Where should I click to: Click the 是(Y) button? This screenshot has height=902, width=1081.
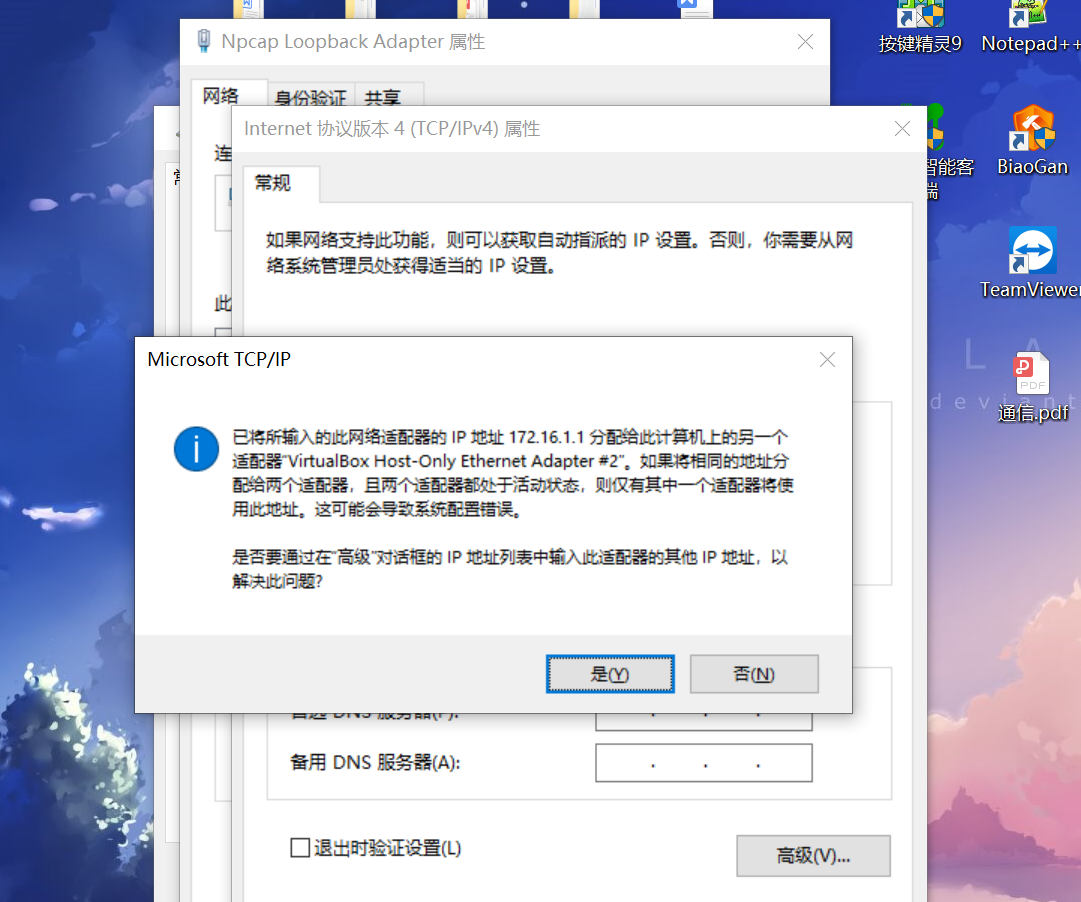pyautogui.click(x=610, y=674)
